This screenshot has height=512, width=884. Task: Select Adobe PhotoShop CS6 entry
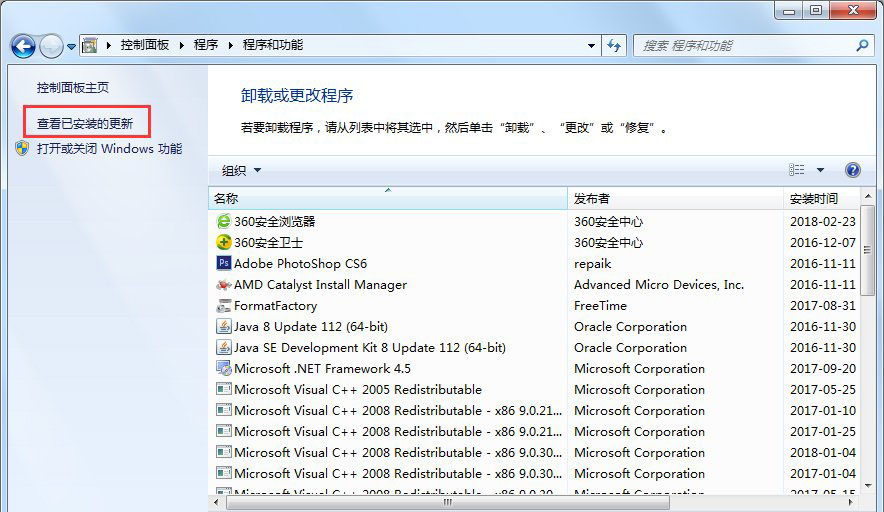tap(300, 263)
